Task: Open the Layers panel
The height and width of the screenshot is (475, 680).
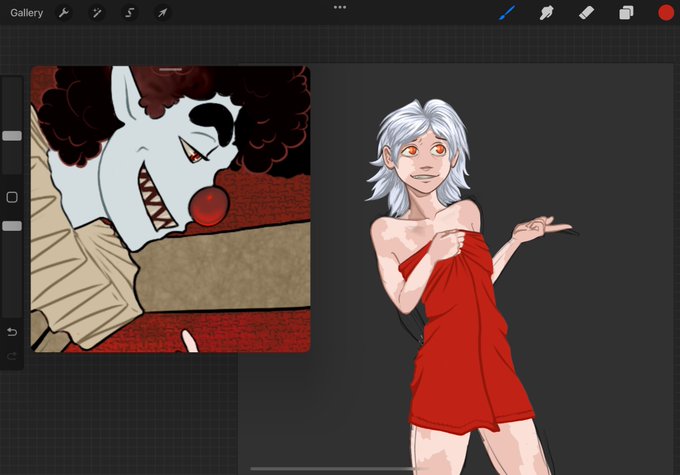Action: click(x=626, y=13)
